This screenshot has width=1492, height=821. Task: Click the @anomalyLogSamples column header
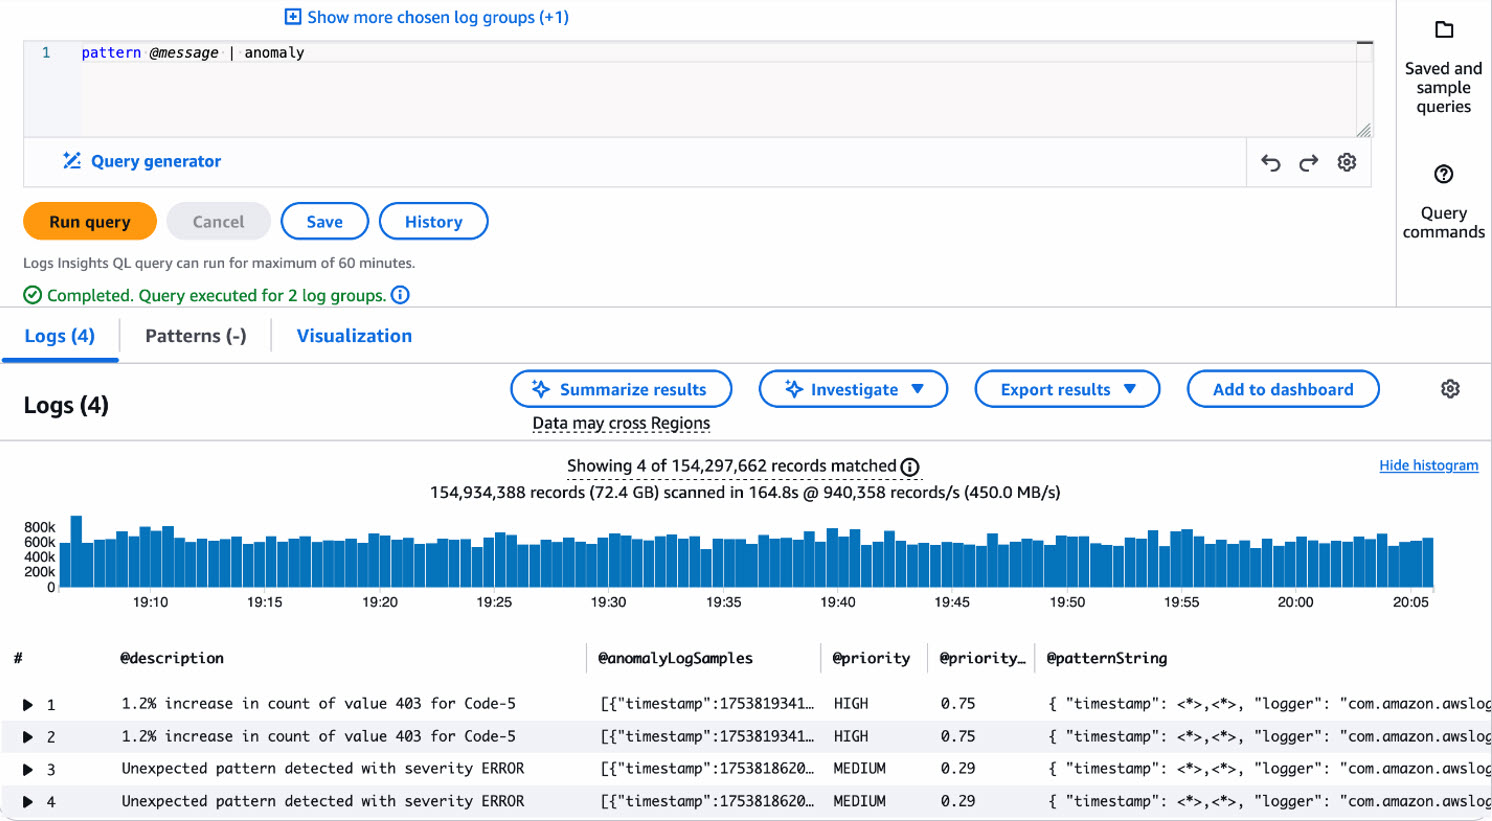675,658
